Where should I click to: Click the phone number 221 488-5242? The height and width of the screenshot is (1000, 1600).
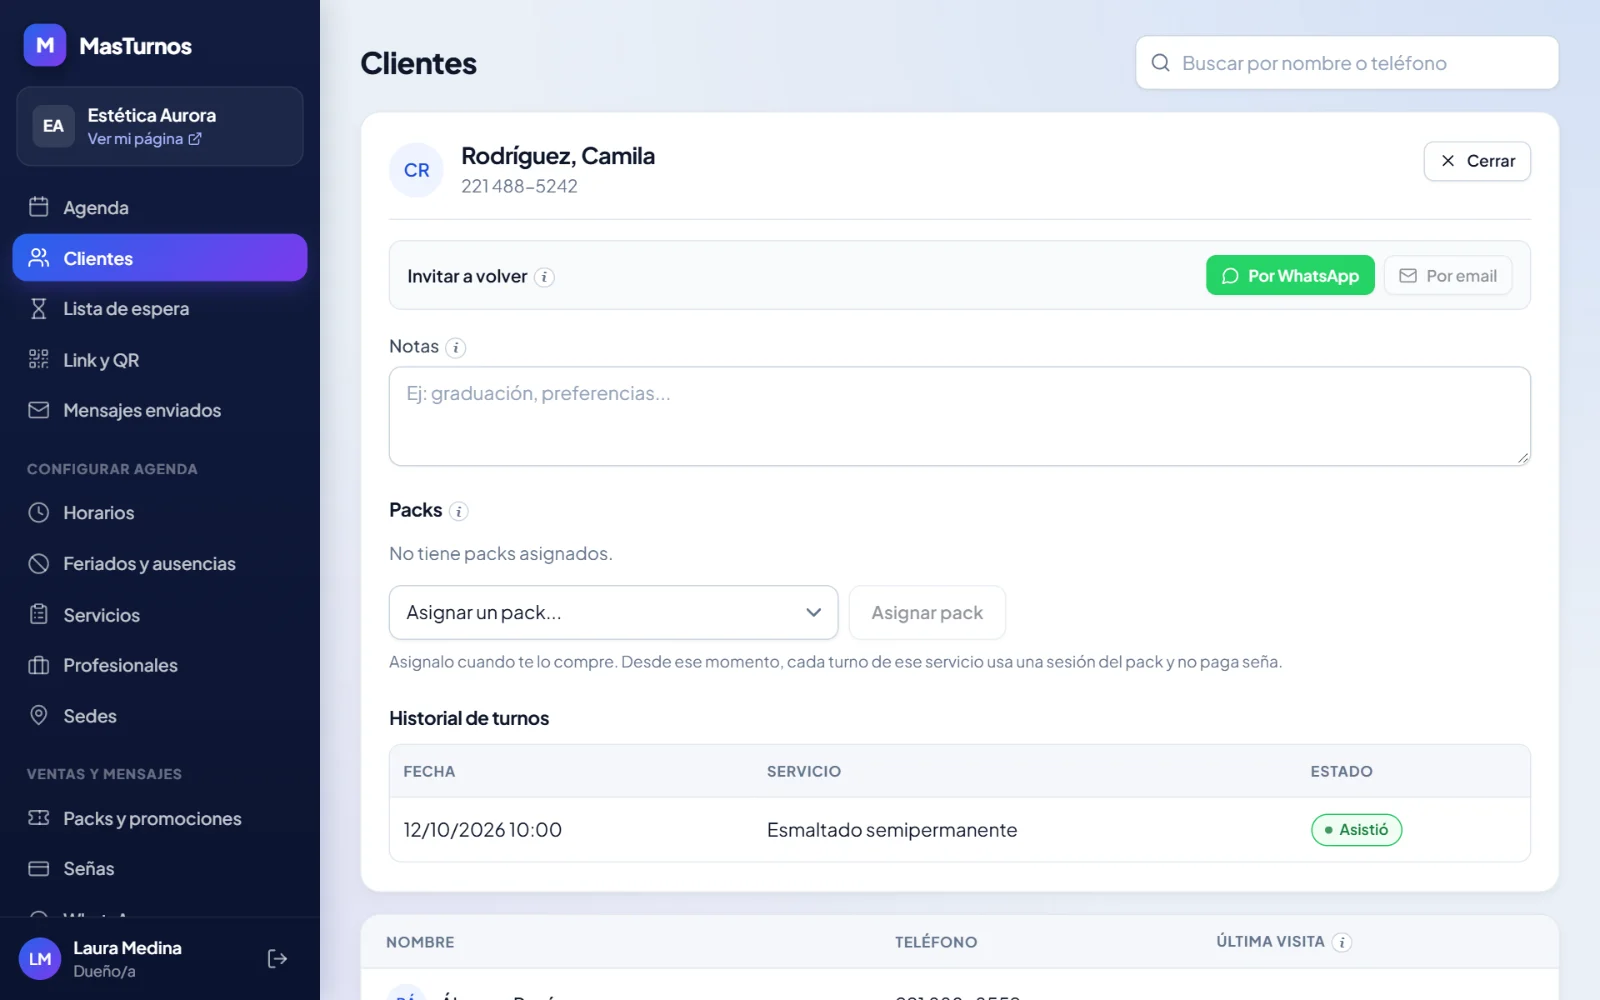519,186
